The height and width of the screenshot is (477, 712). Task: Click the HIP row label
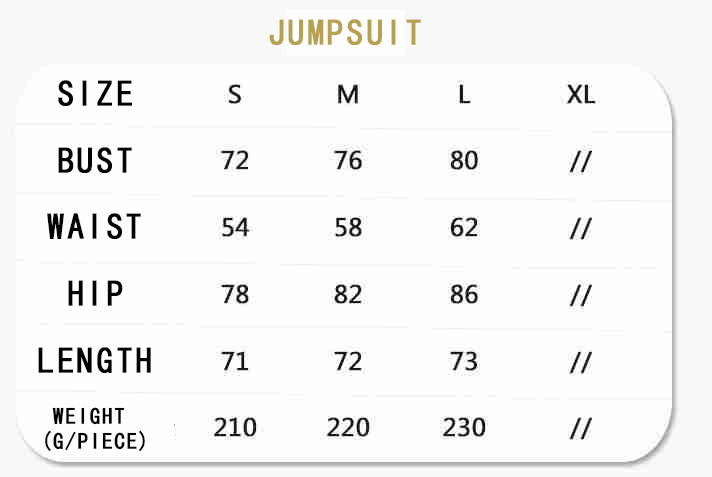[95, 294]
